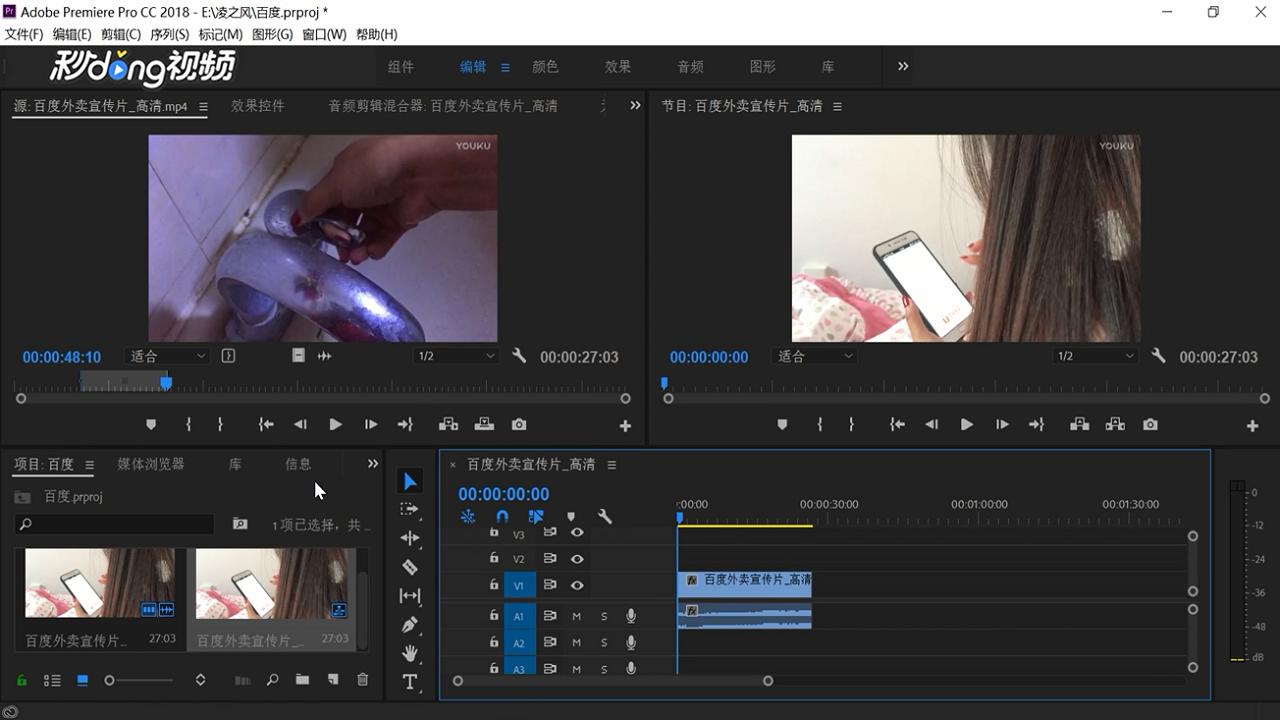Open Program monitor zoom level dropdown
Viewport: 1280px width, 720px height.
[x=815, y=356]
